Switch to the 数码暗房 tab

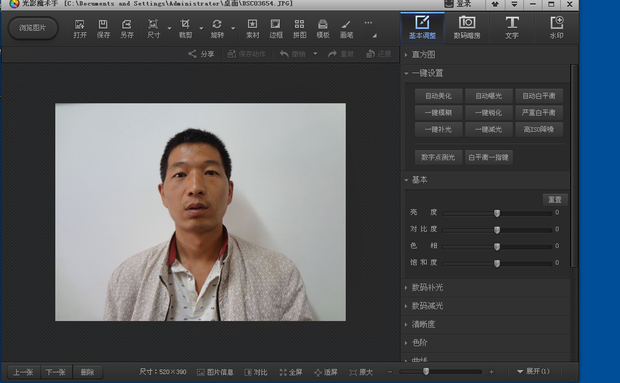(467, 27)
